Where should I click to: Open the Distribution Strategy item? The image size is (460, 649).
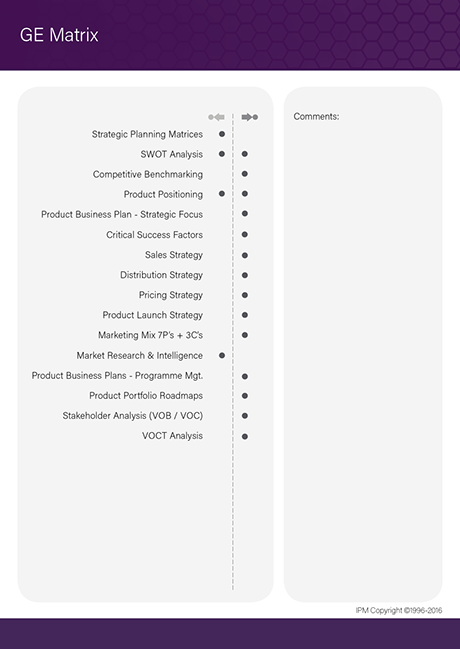[x=161, y=275]
